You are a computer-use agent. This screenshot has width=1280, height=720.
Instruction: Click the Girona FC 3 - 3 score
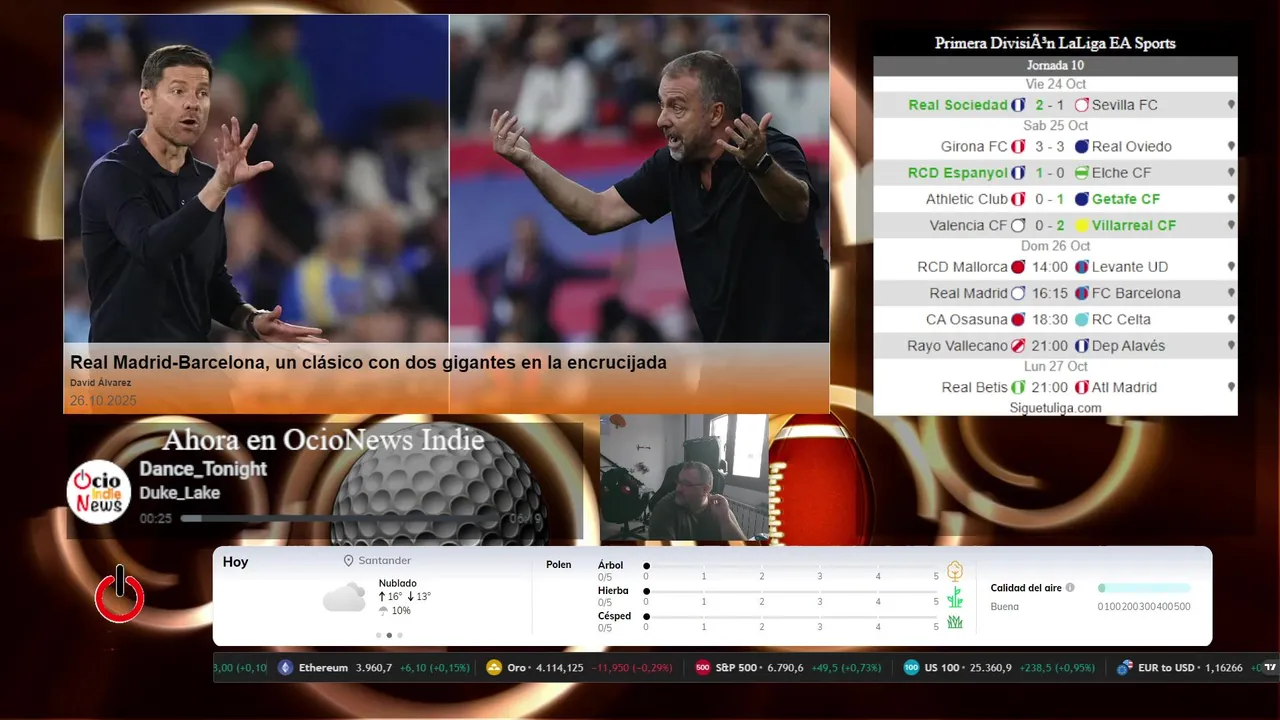tap(1050, 146)
